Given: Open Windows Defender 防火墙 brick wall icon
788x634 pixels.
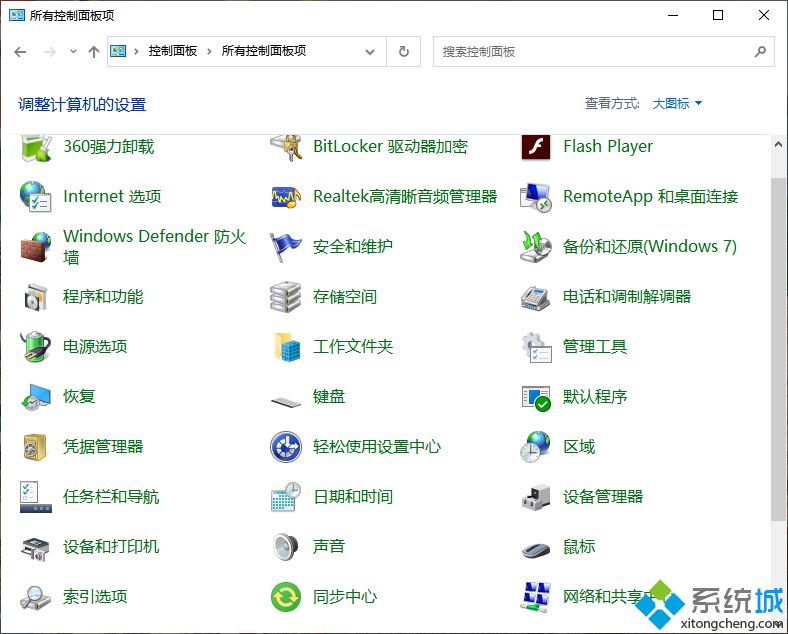Looking at the screenshot, I should point(35,247).
